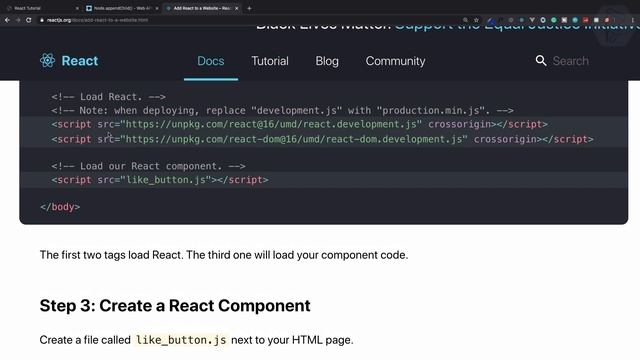Click the inline like_button.js code text
The height and width of the screenshot is (360, 640).
[181, 340]
